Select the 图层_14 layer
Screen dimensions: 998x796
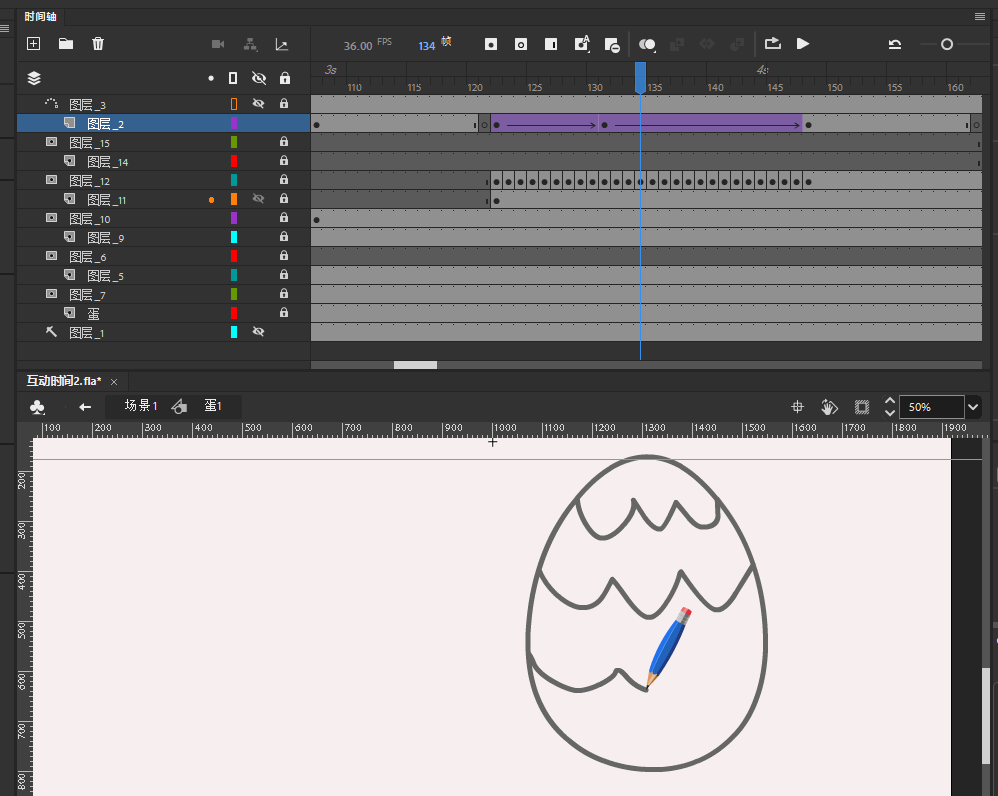108,162
